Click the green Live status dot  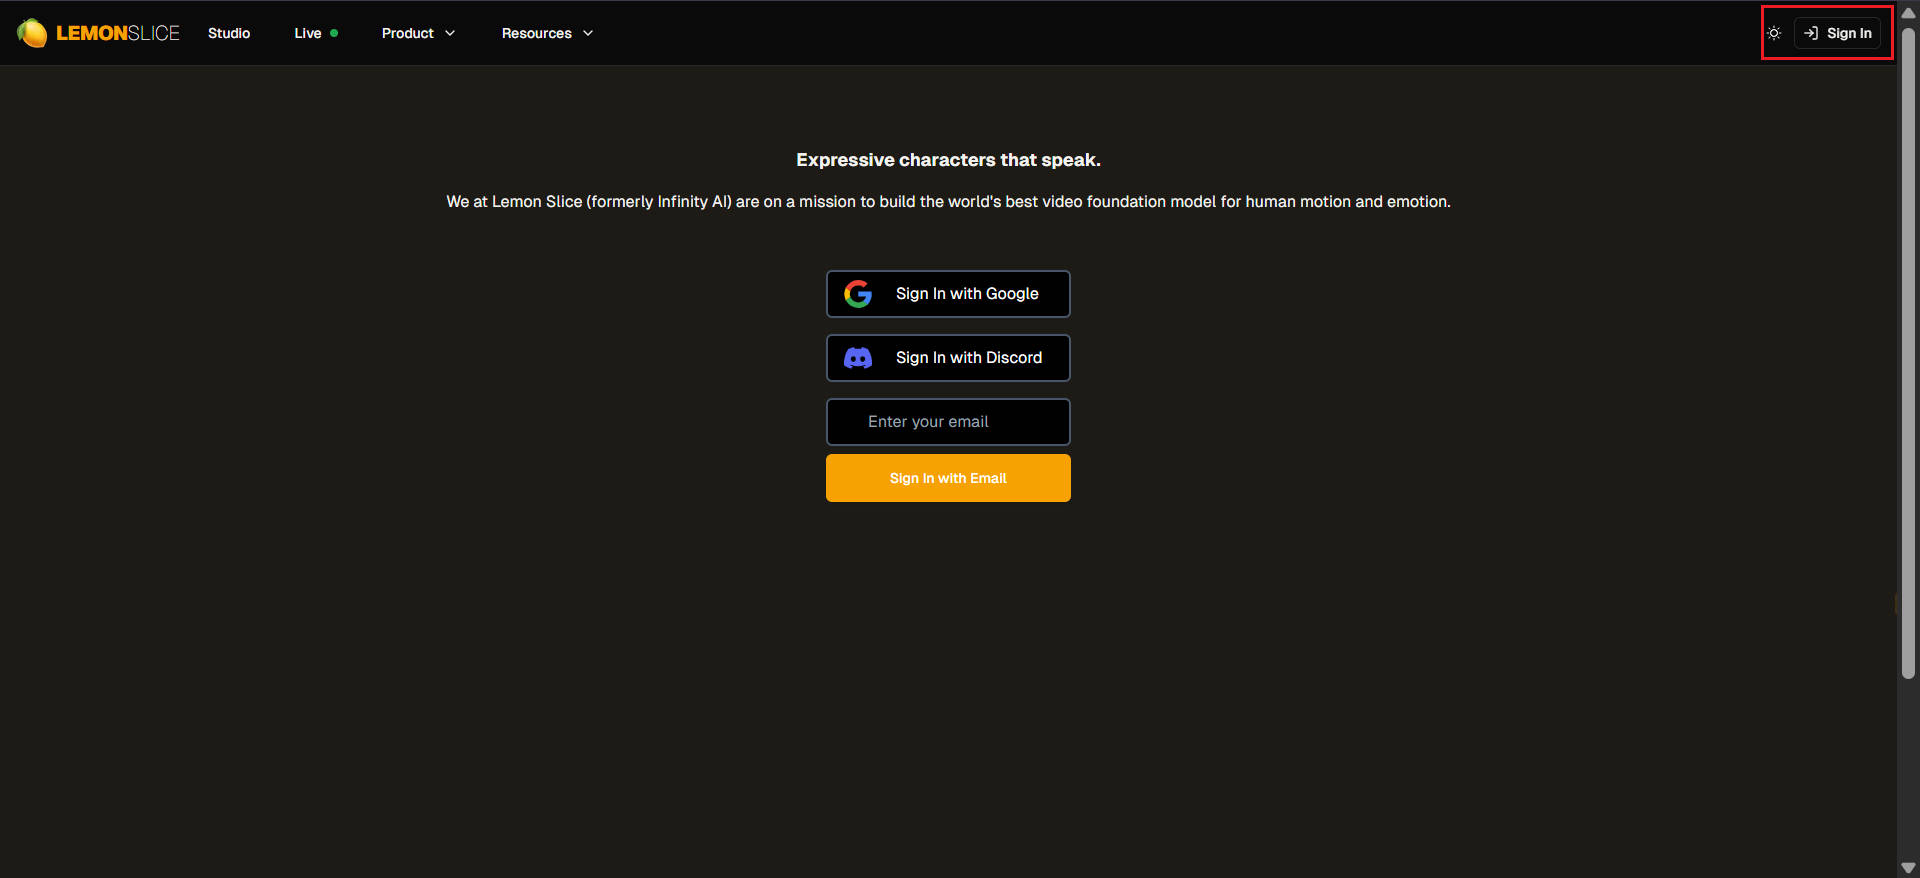coord(334,33)
